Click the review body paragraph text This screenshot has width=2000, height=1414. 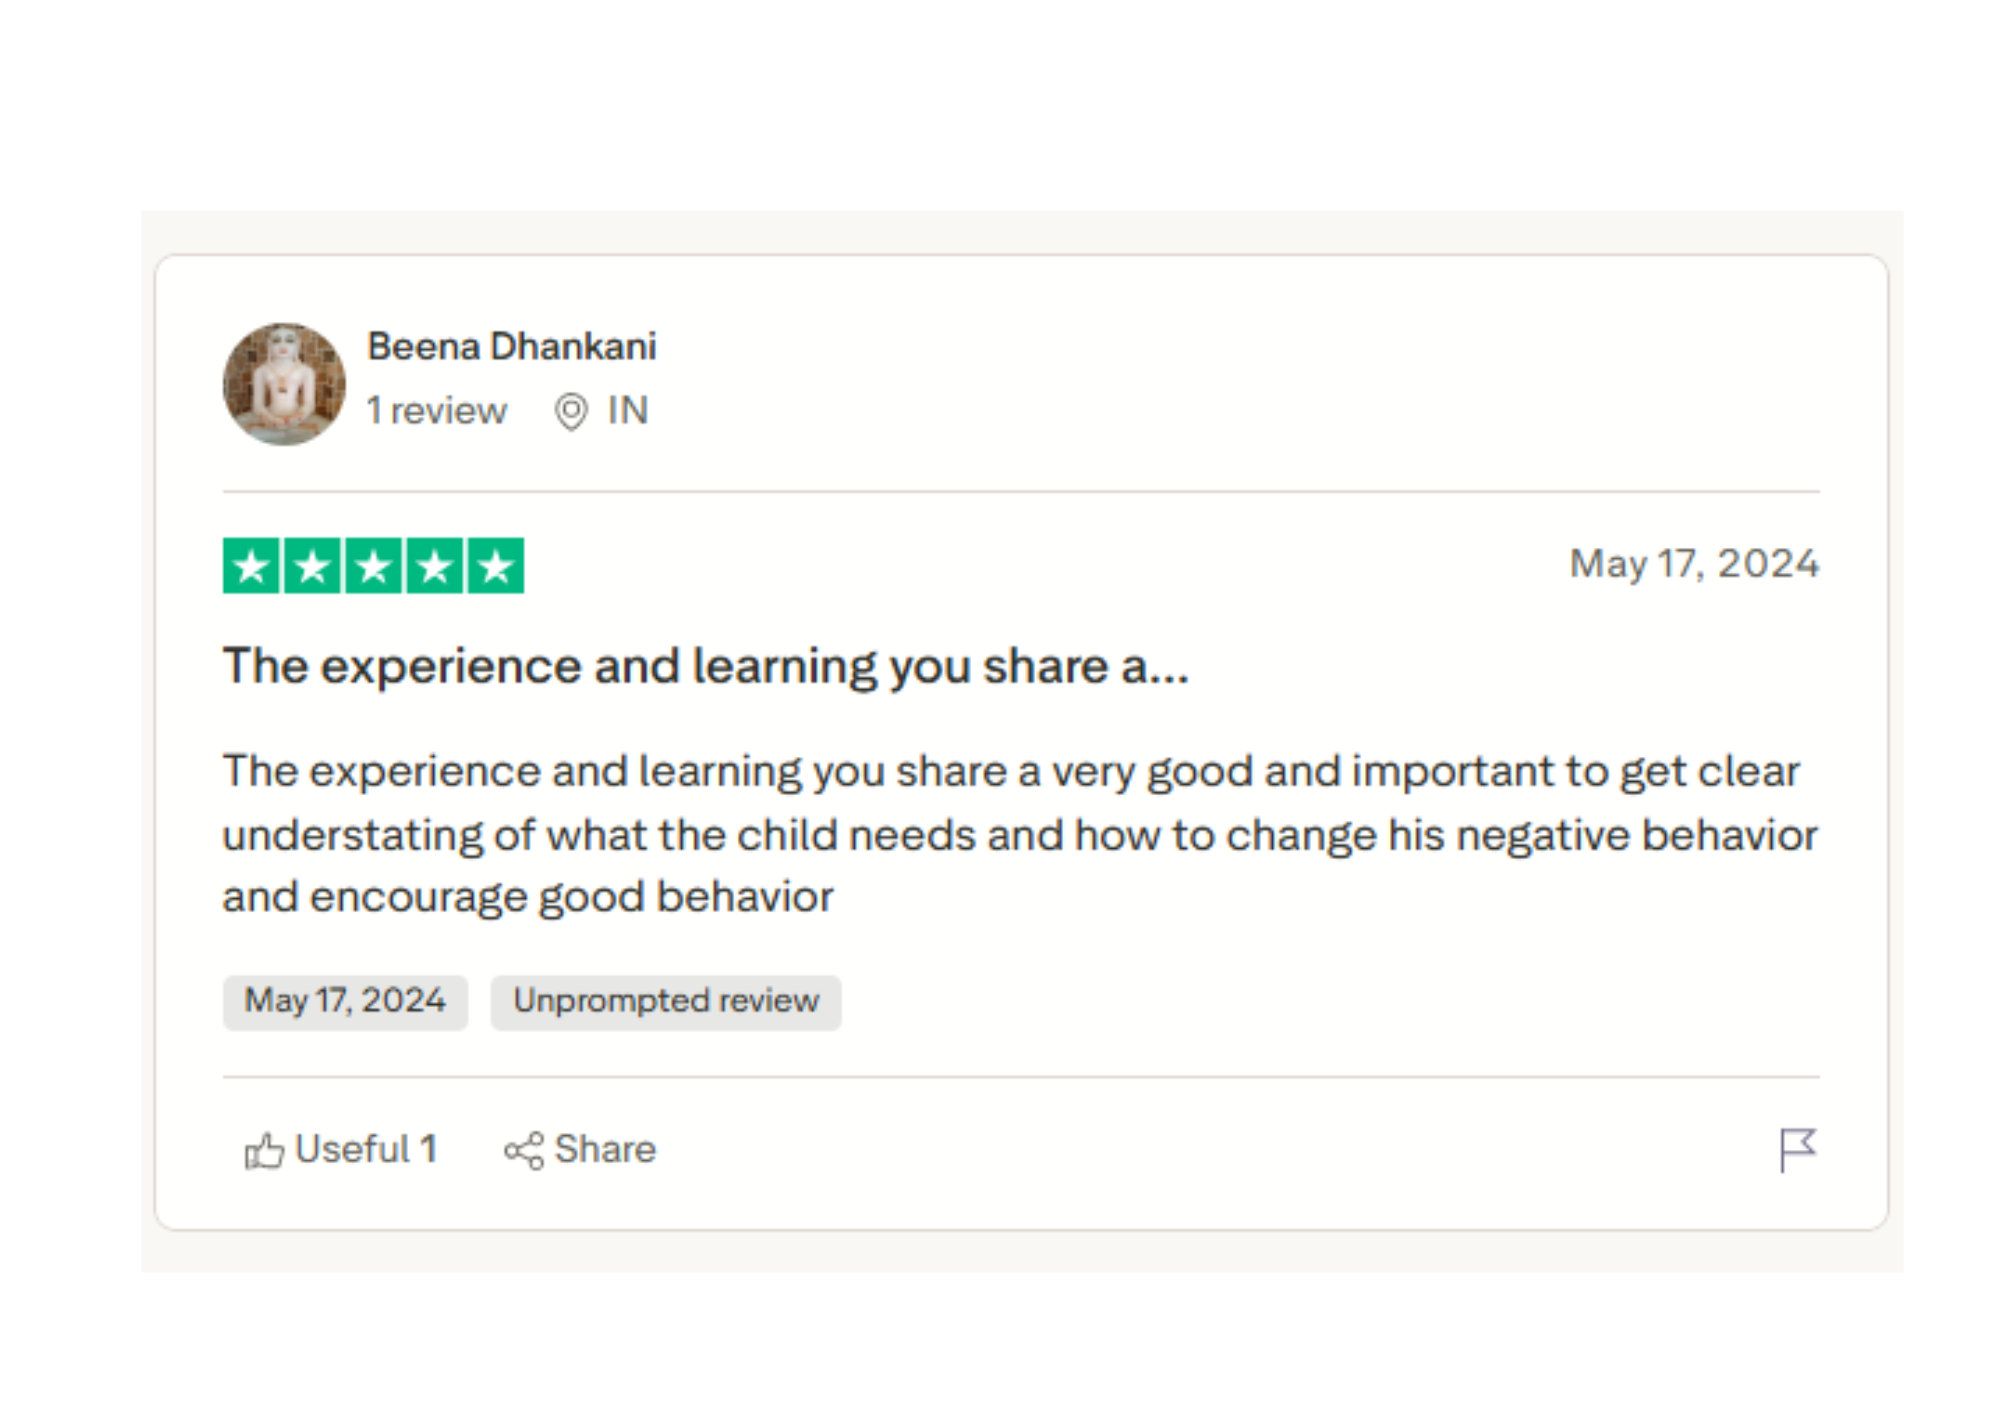pyautogui.click(x=1020, y=834)
